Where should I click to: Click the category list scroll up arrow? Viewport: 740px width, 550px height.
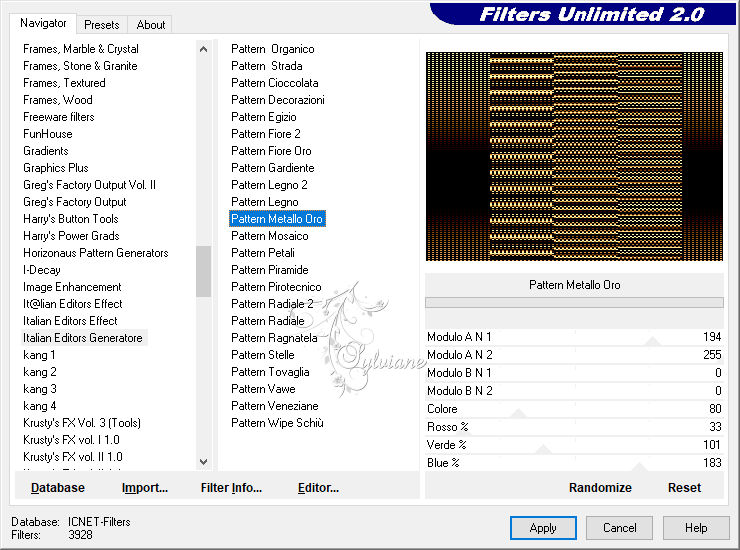[x=203, y=49]
